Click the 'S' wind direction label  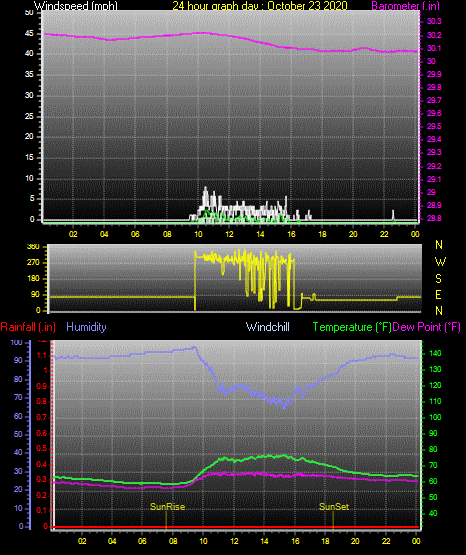(438, 279)
